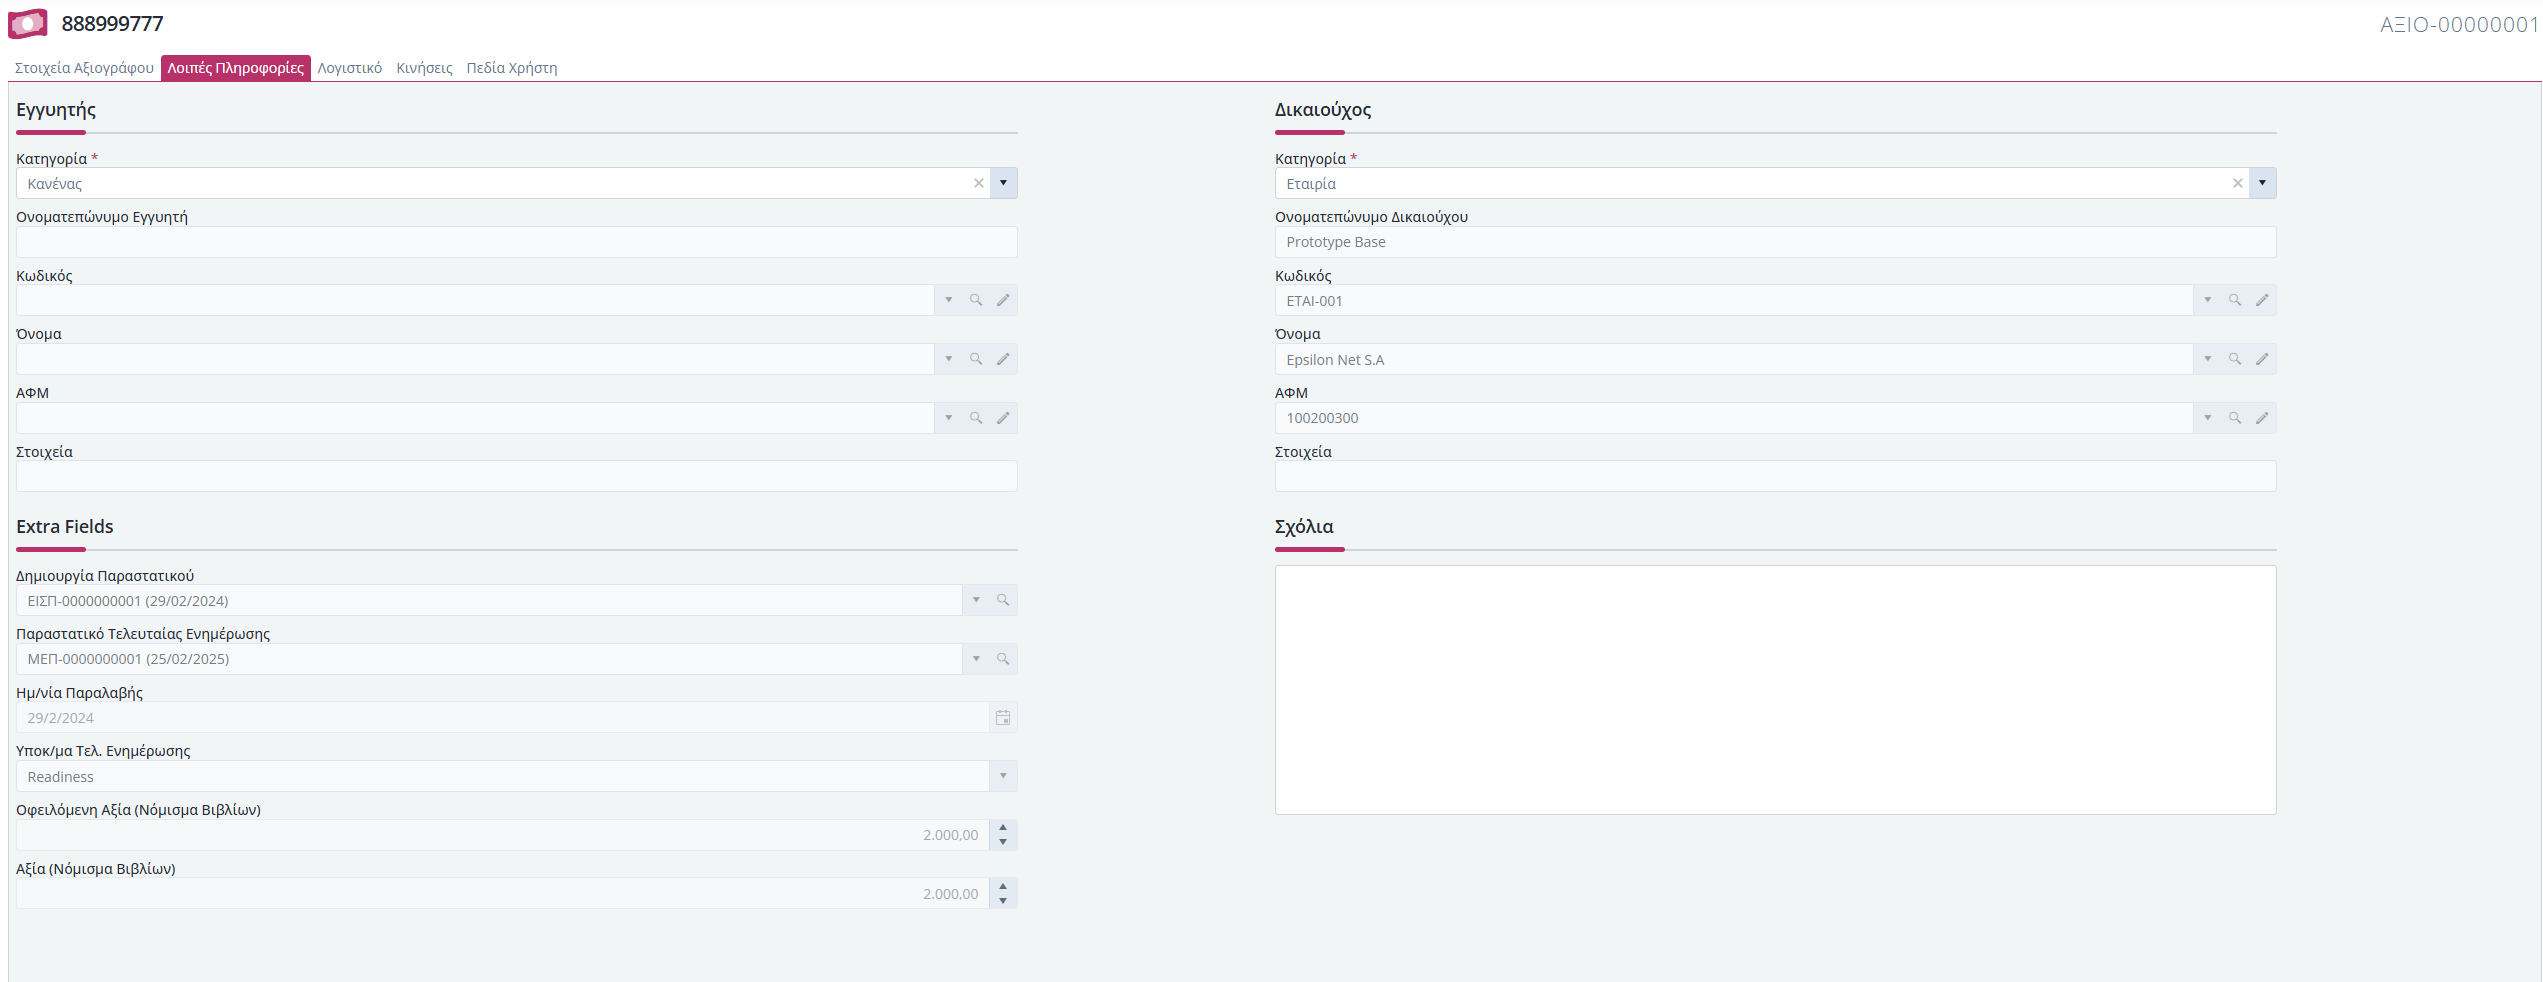Image resolution: width=2543 pixels, height=982 pixels.
Task: Search Δικαιούχος Όνομα Epsilon Net with magnifier
Action: 2234,359
